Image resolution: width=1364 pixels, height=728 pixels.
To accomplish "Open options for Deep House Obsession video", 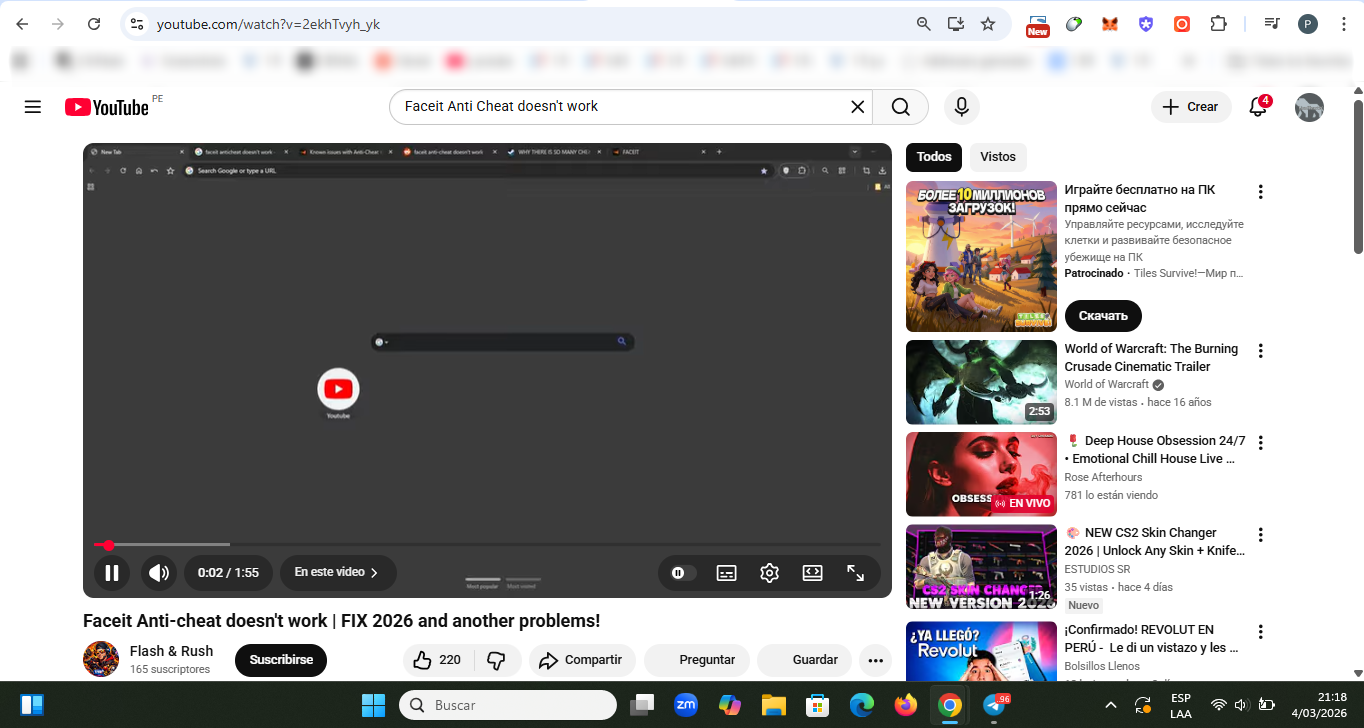I will [1261, 443].
